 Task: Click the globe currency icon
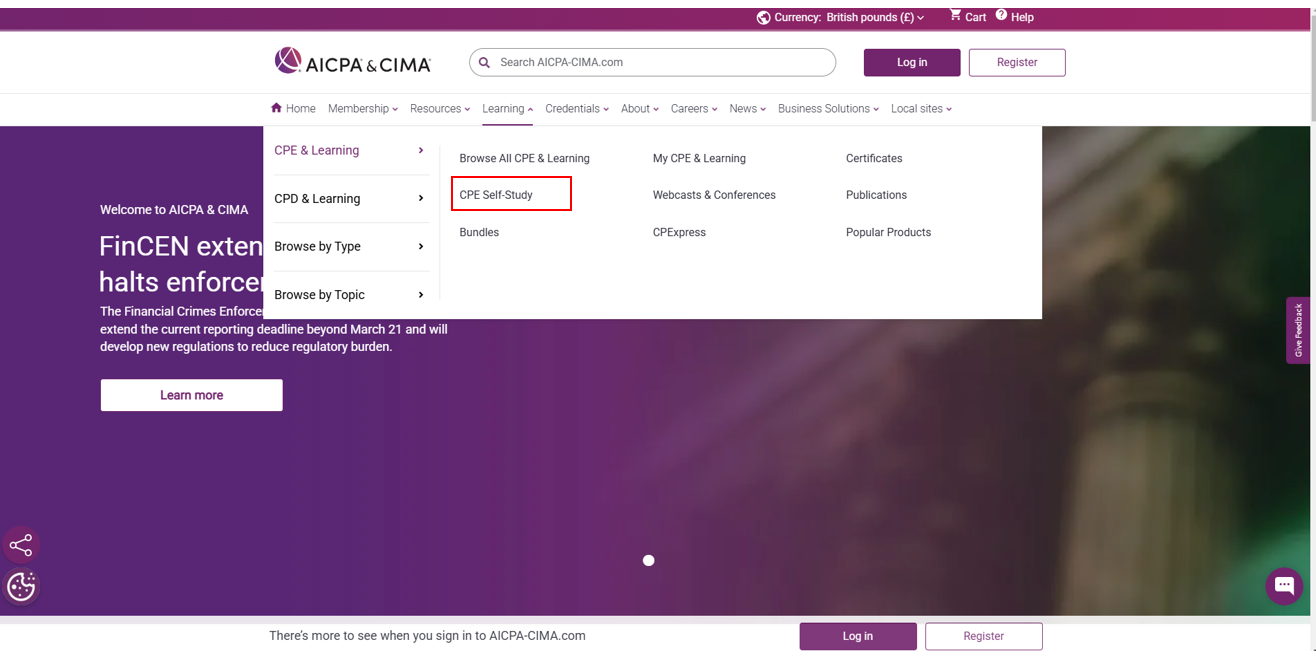(x=763, y=17)
